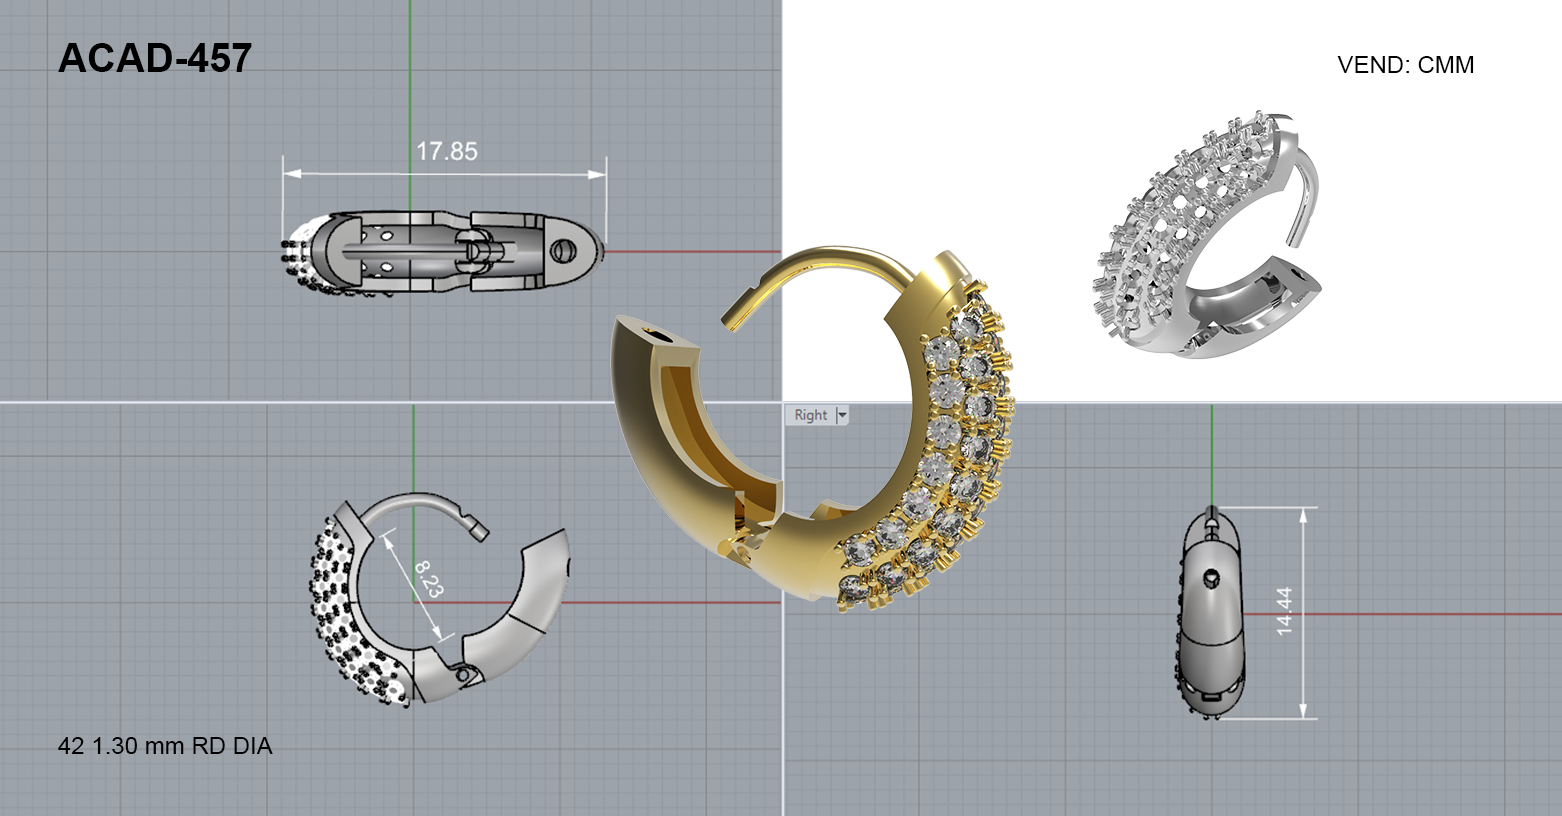Select the gold earring render in center
The width and height of the screenshot is (1562, 816).
[x=813, y=428]
